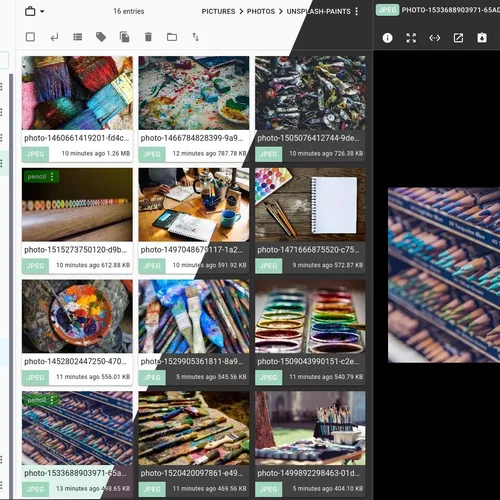Click the tag icon in the toolbar

101,37
